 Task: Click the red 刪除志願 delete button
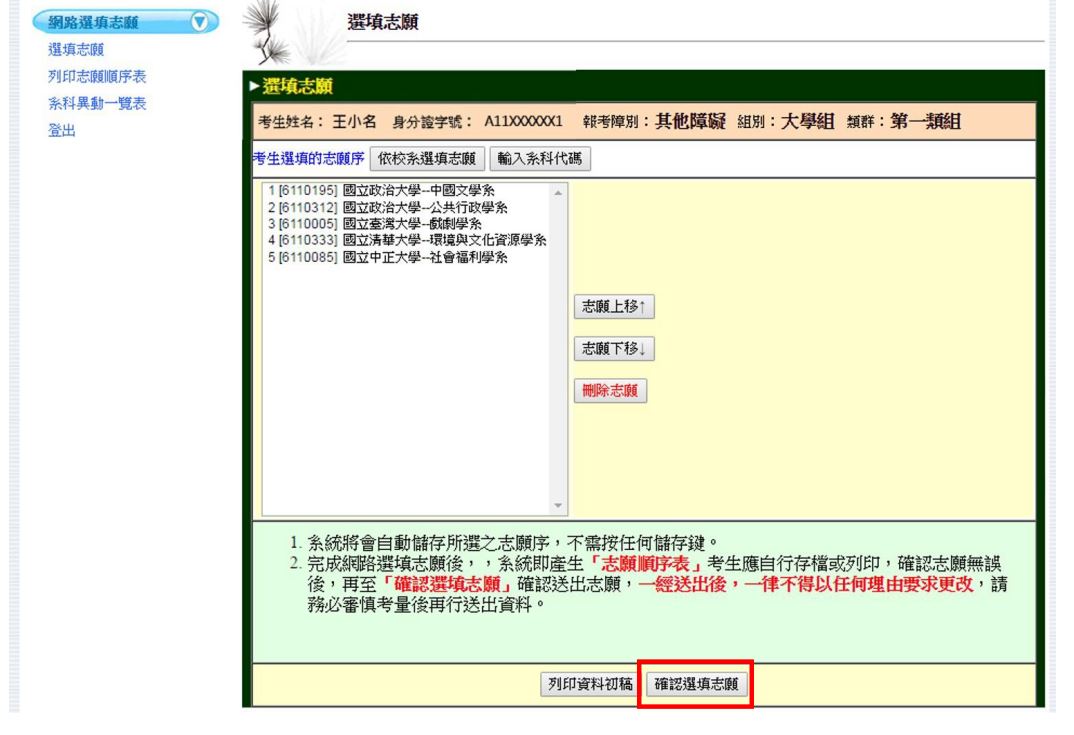pos(610,391)
